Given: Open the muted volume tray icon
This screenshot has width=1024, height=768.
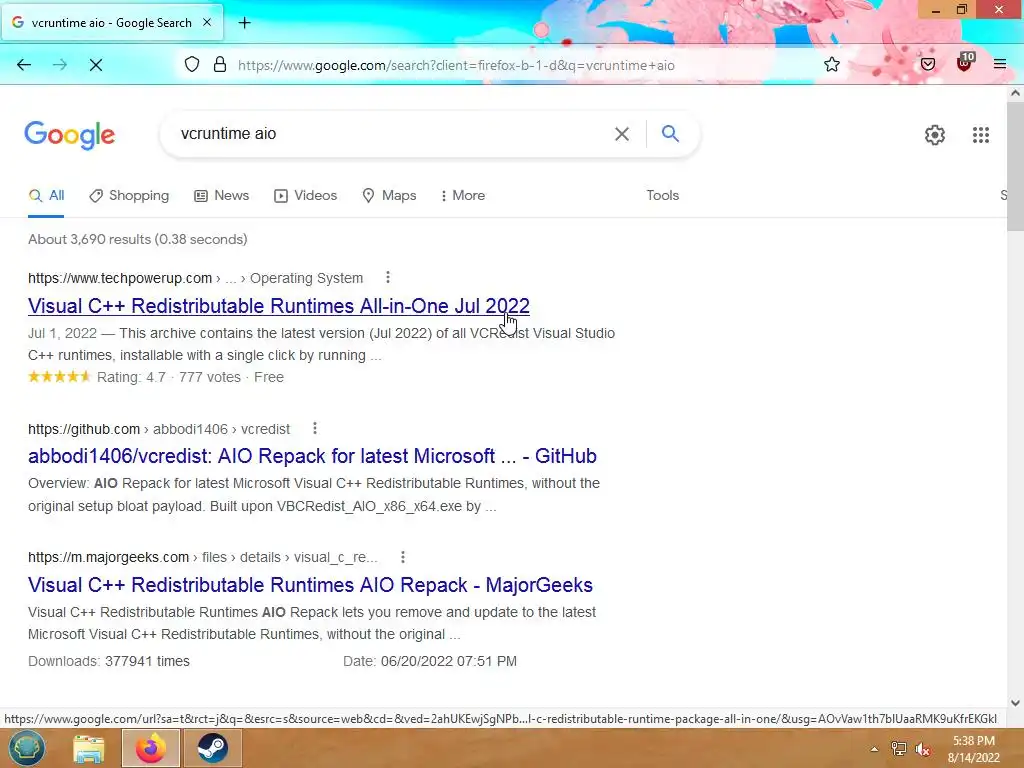Looking at the screenshot, I should click(x=923, y=749).
